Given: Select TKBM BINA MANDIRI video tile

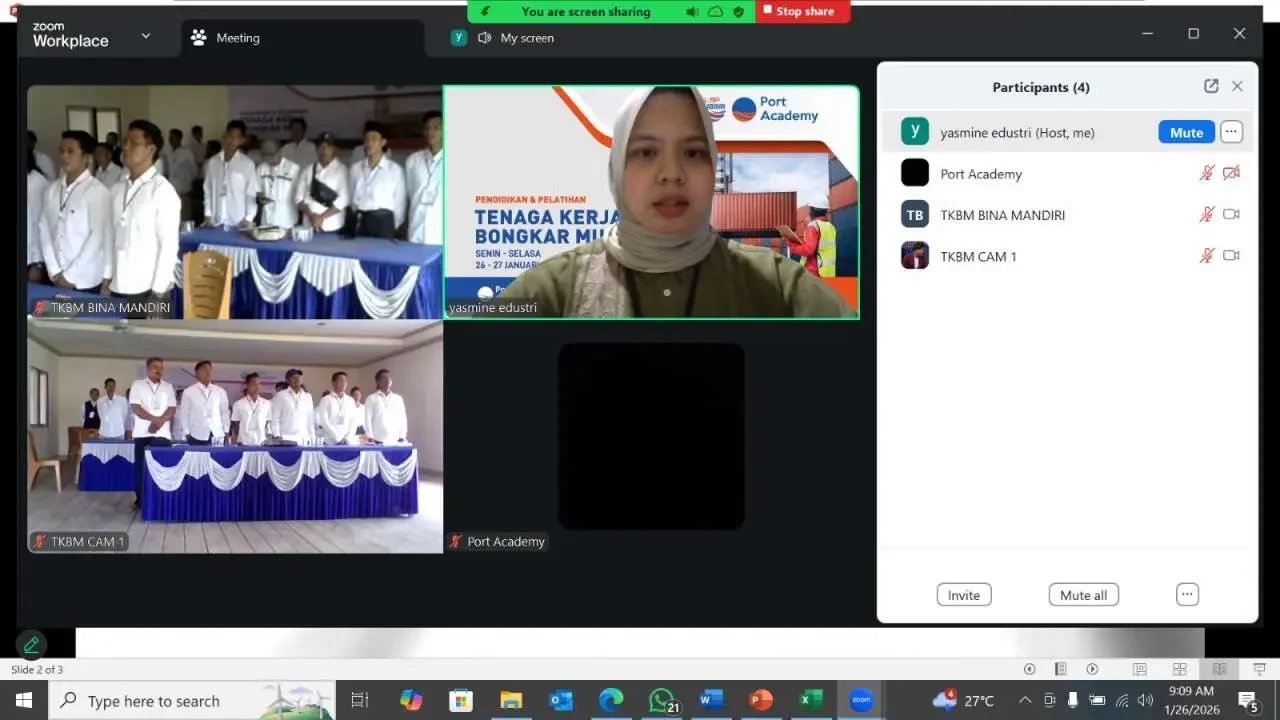Looking at the screenshot, I should pyautogui.click(x=235, y=202).
